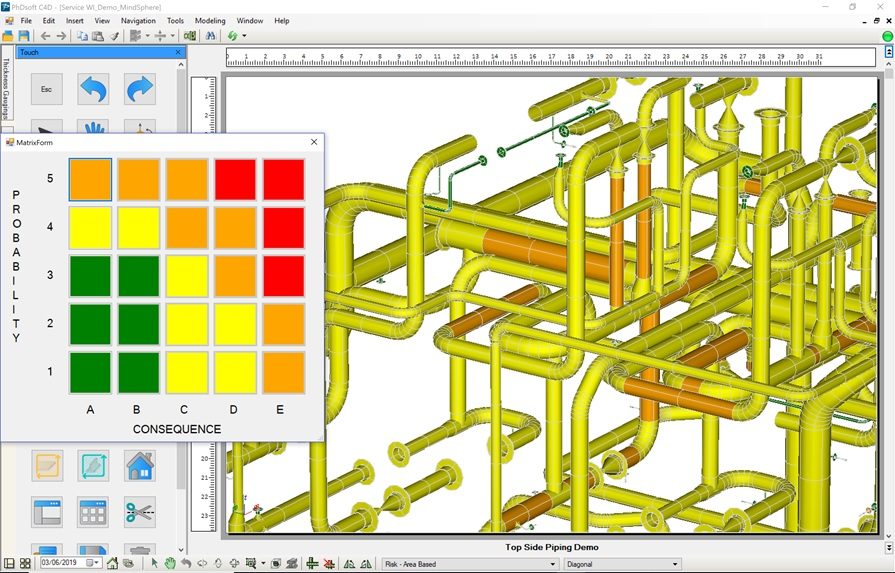This screenshot has height=573, width=895.
Task: Close the Touch panel
Action: [178, 52]
